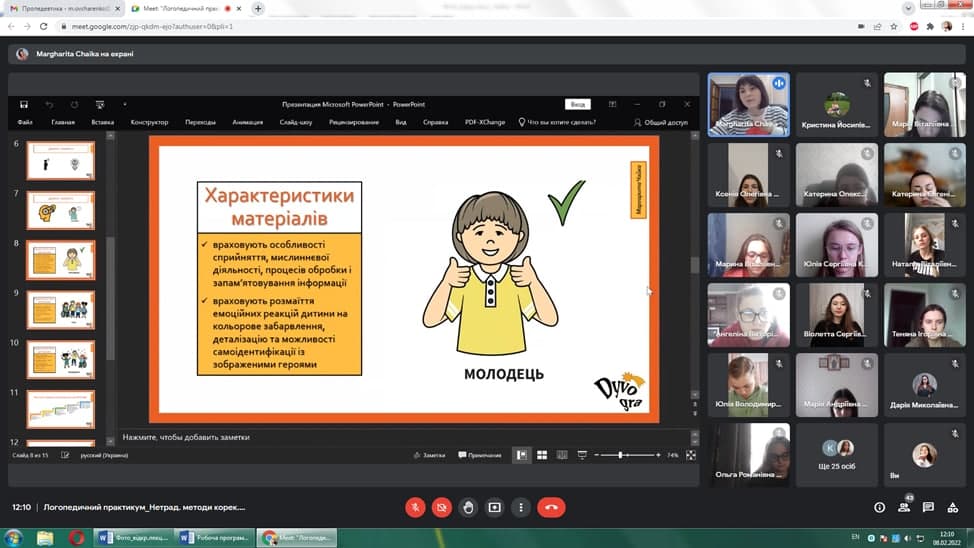Click the present screen button

coord(494,507)
